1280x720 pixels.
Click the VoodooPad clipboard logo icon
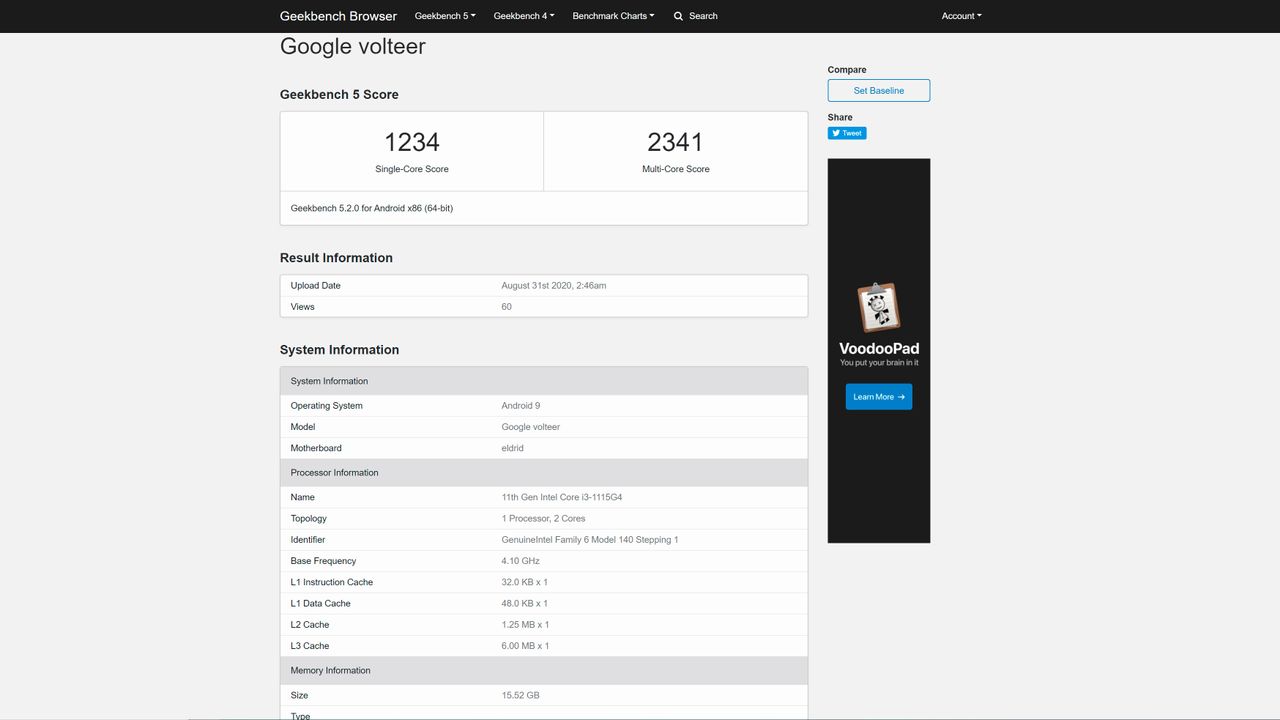[x=879, y=307]
